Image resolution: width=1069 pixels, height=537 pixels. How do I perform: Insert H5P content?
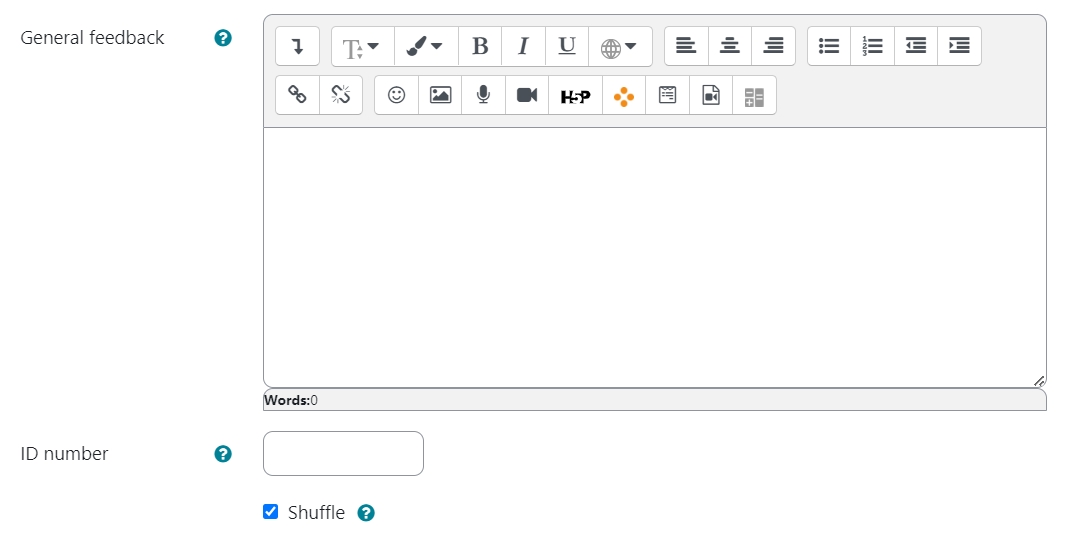coord(575,95)
